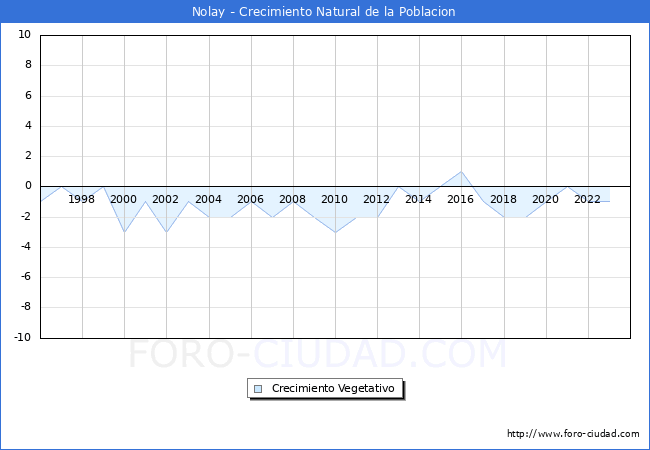Click the y-axis value 6
This screenshot has height=450, width=650.
(x=28, y=95)
